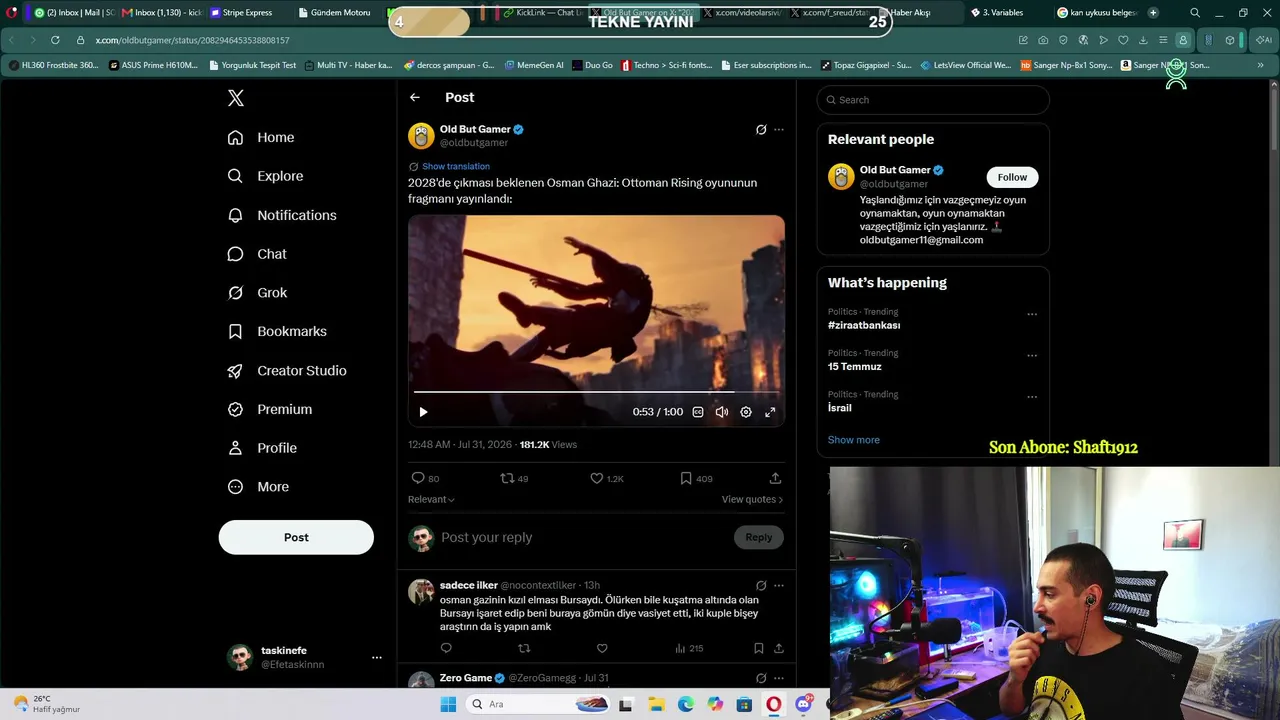Click the Reply button
The height and width of the screenshot is (720, 1280).
tap(759, 537)
